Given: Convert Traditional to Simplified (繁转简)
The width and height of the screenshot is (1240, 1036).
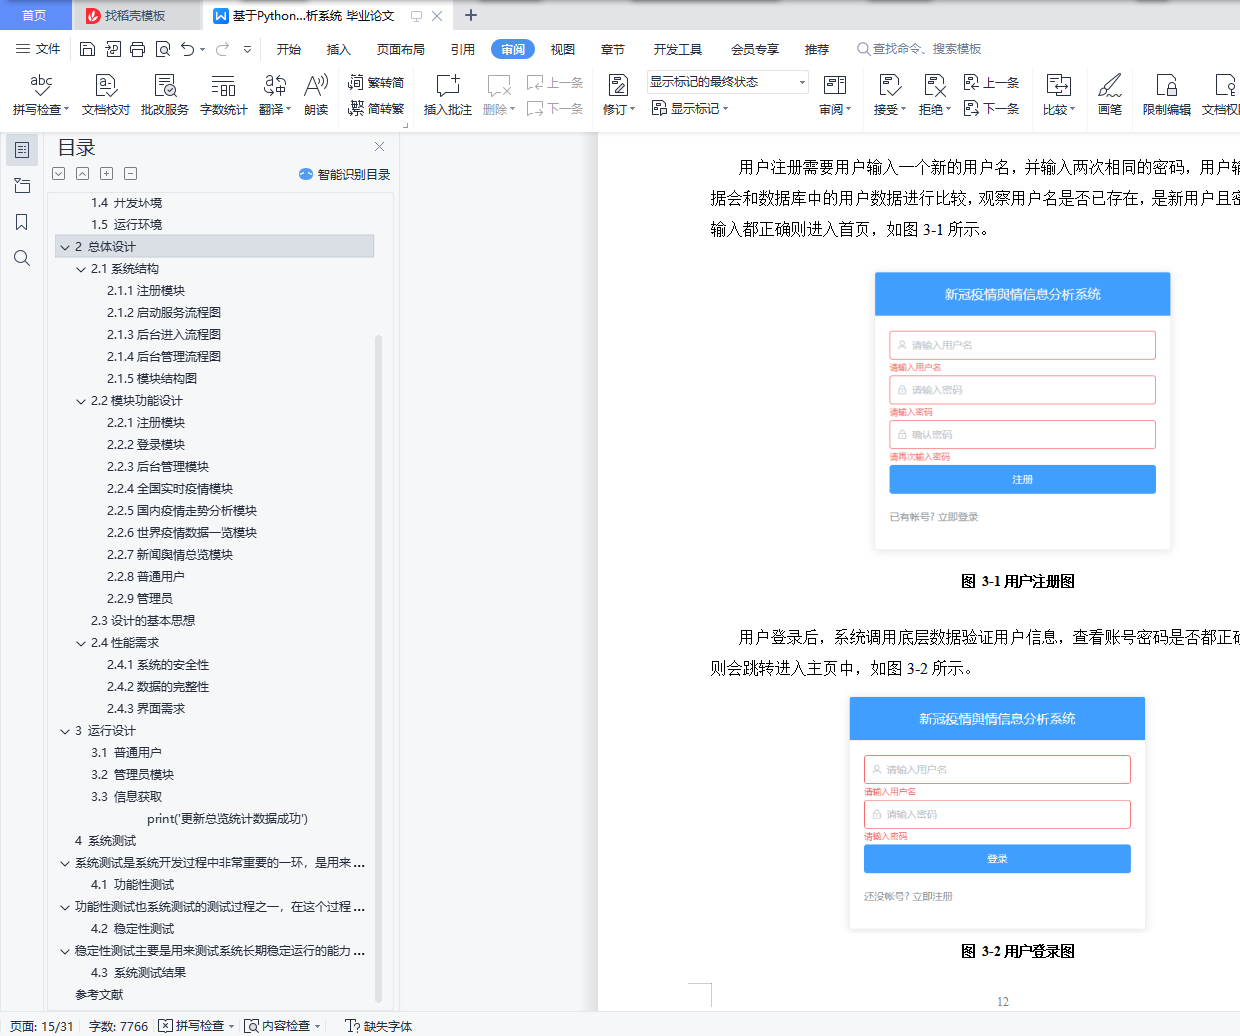Looking at the screenshot, I should point(376,82).
